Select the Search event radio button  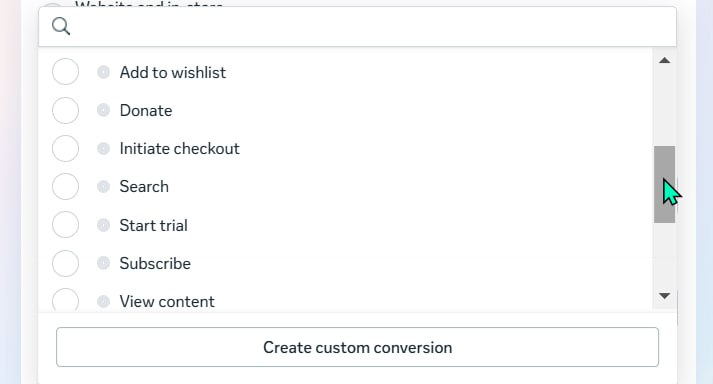(x=65, y=187)
